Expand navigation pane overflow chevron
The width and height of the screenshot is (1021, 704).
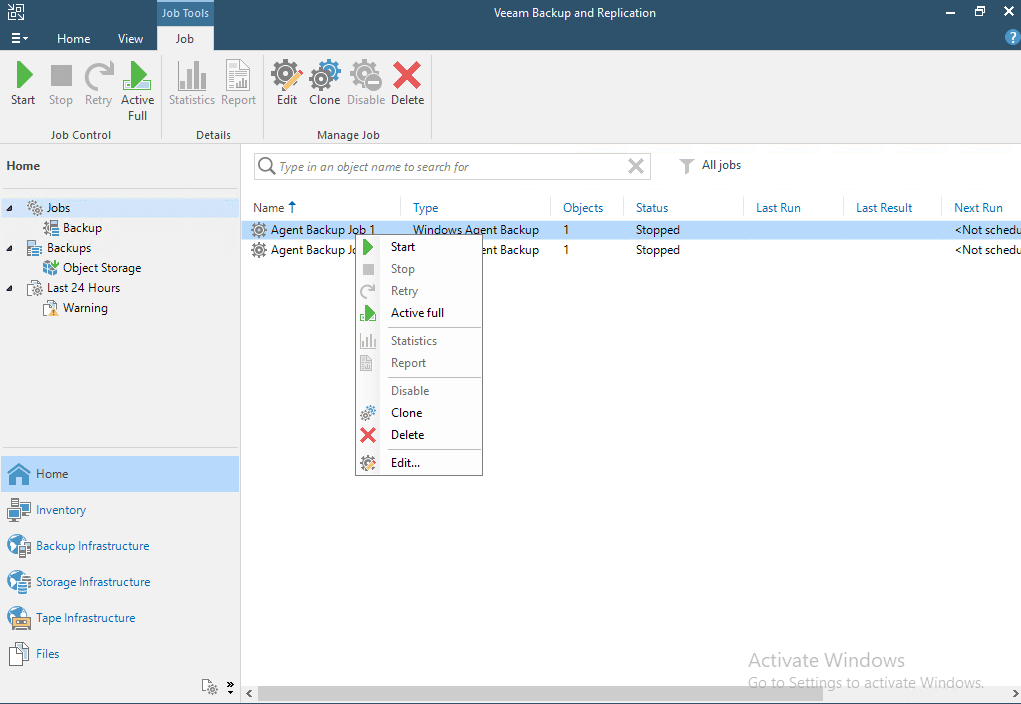[x=230, y=687]
